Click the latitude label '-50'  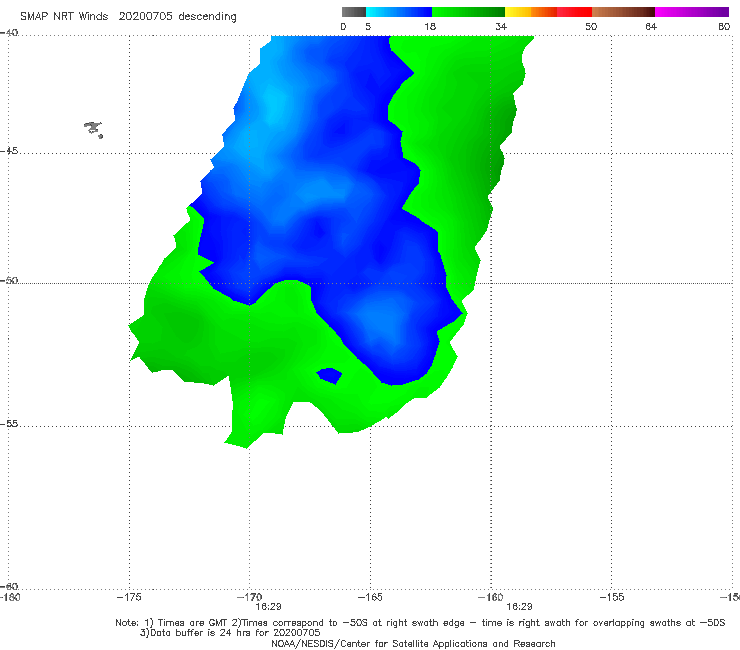(9, 280)
